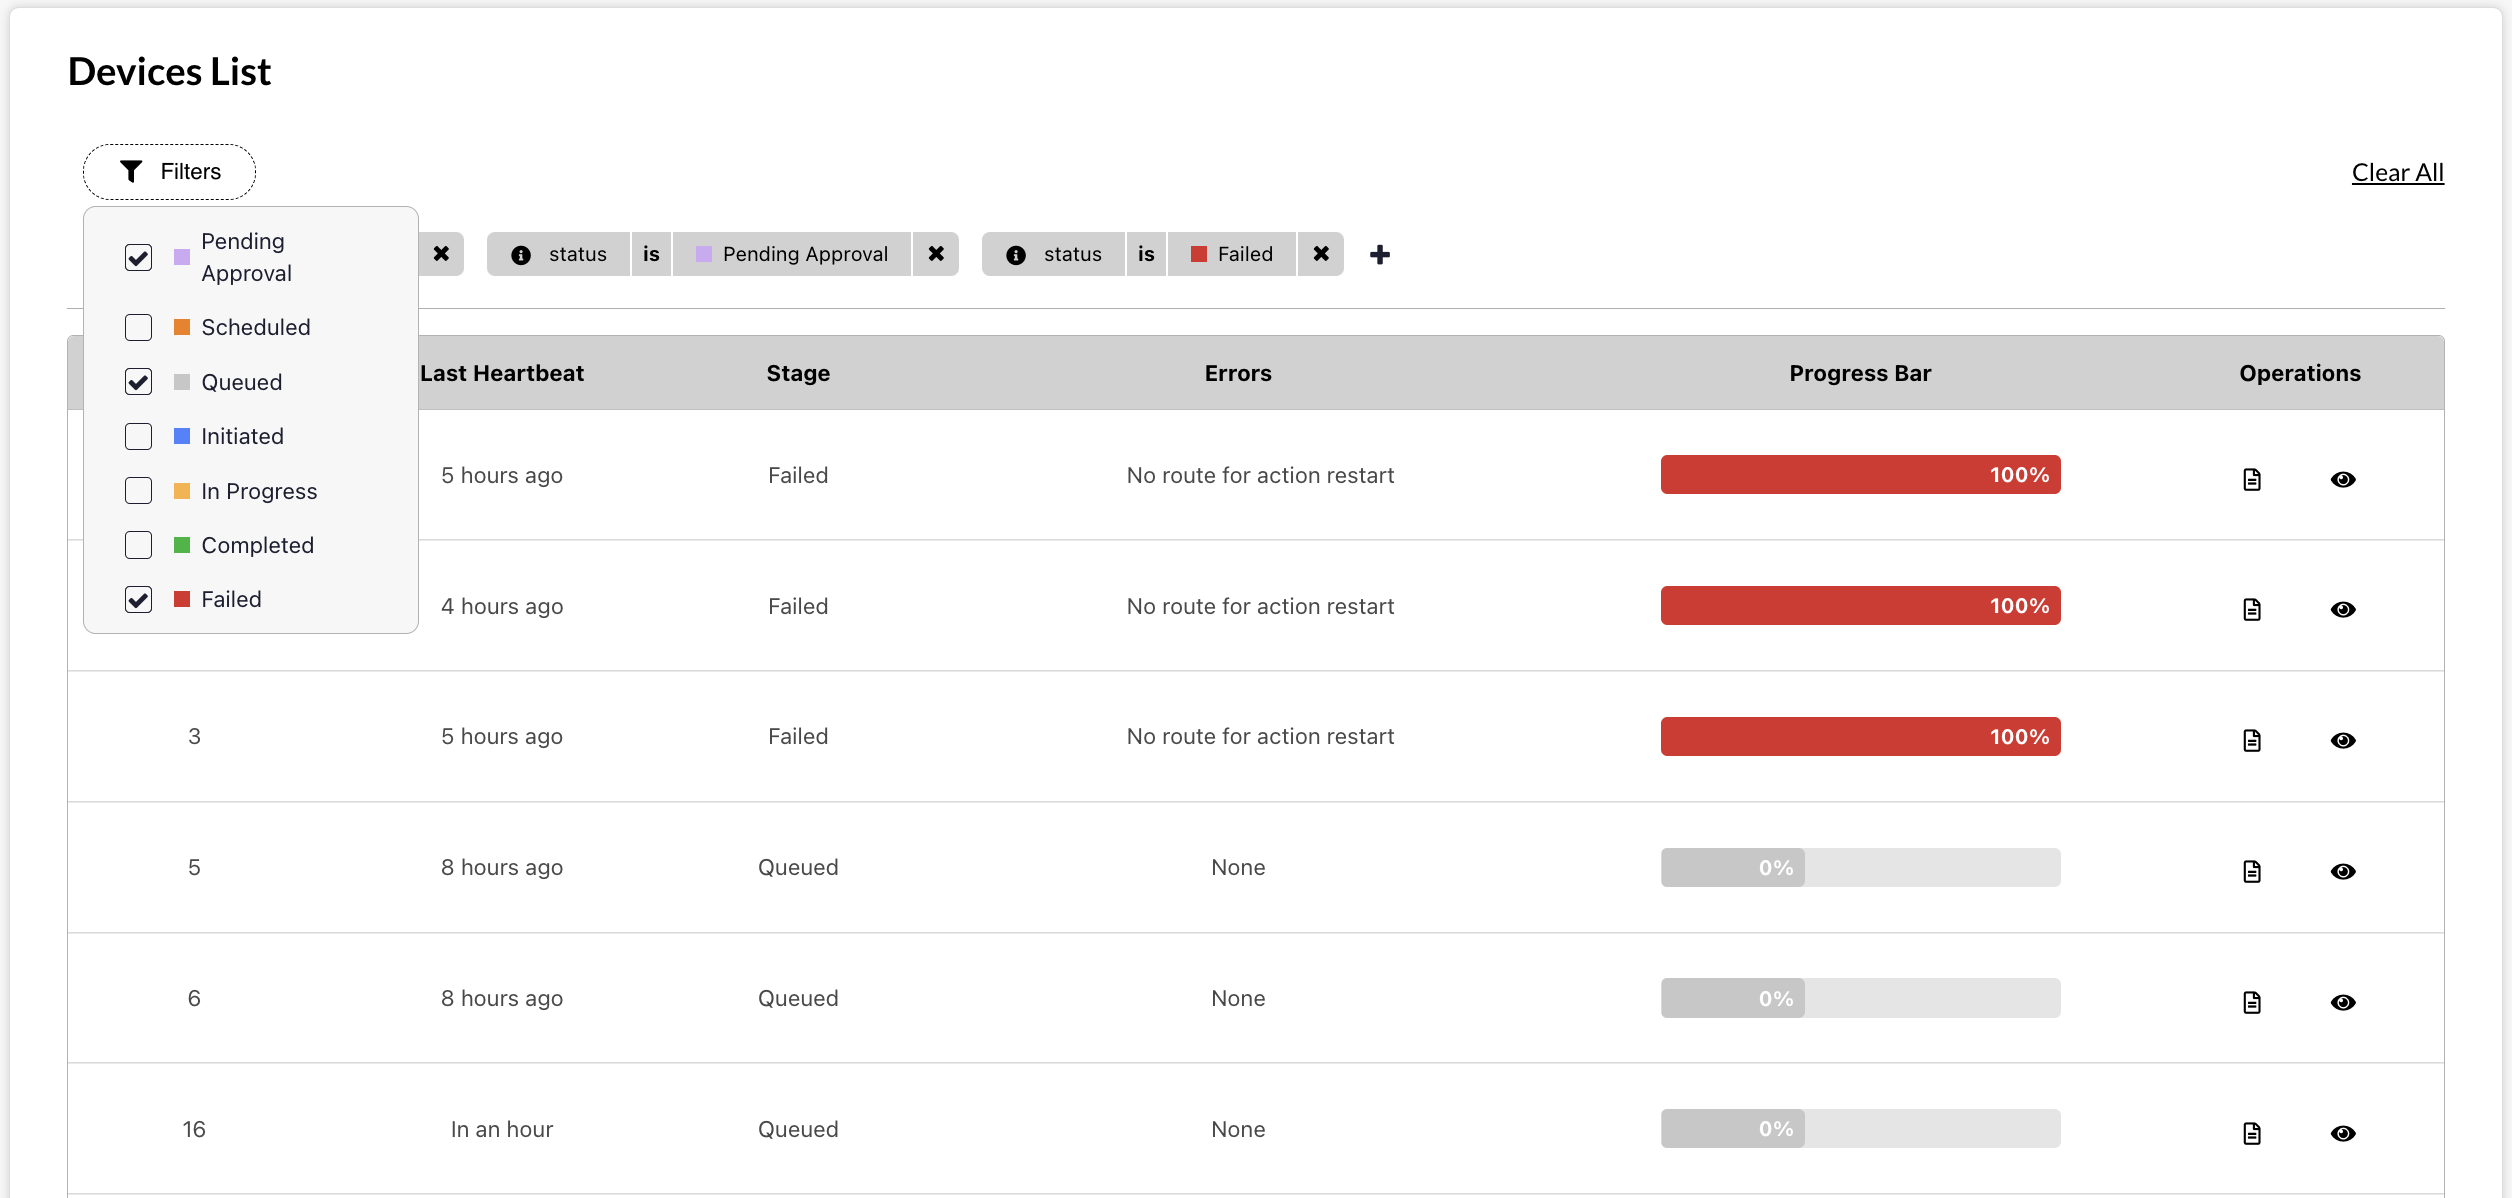Remove the Failed status filter chip
The image size is (2512, 1198).
point(1321,254)
